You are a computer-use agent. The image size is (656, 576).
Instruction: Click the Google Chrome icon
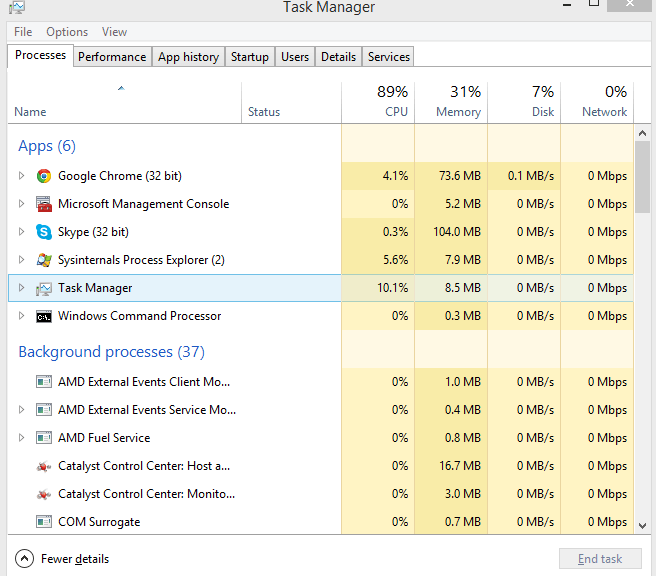coord(44,176)
